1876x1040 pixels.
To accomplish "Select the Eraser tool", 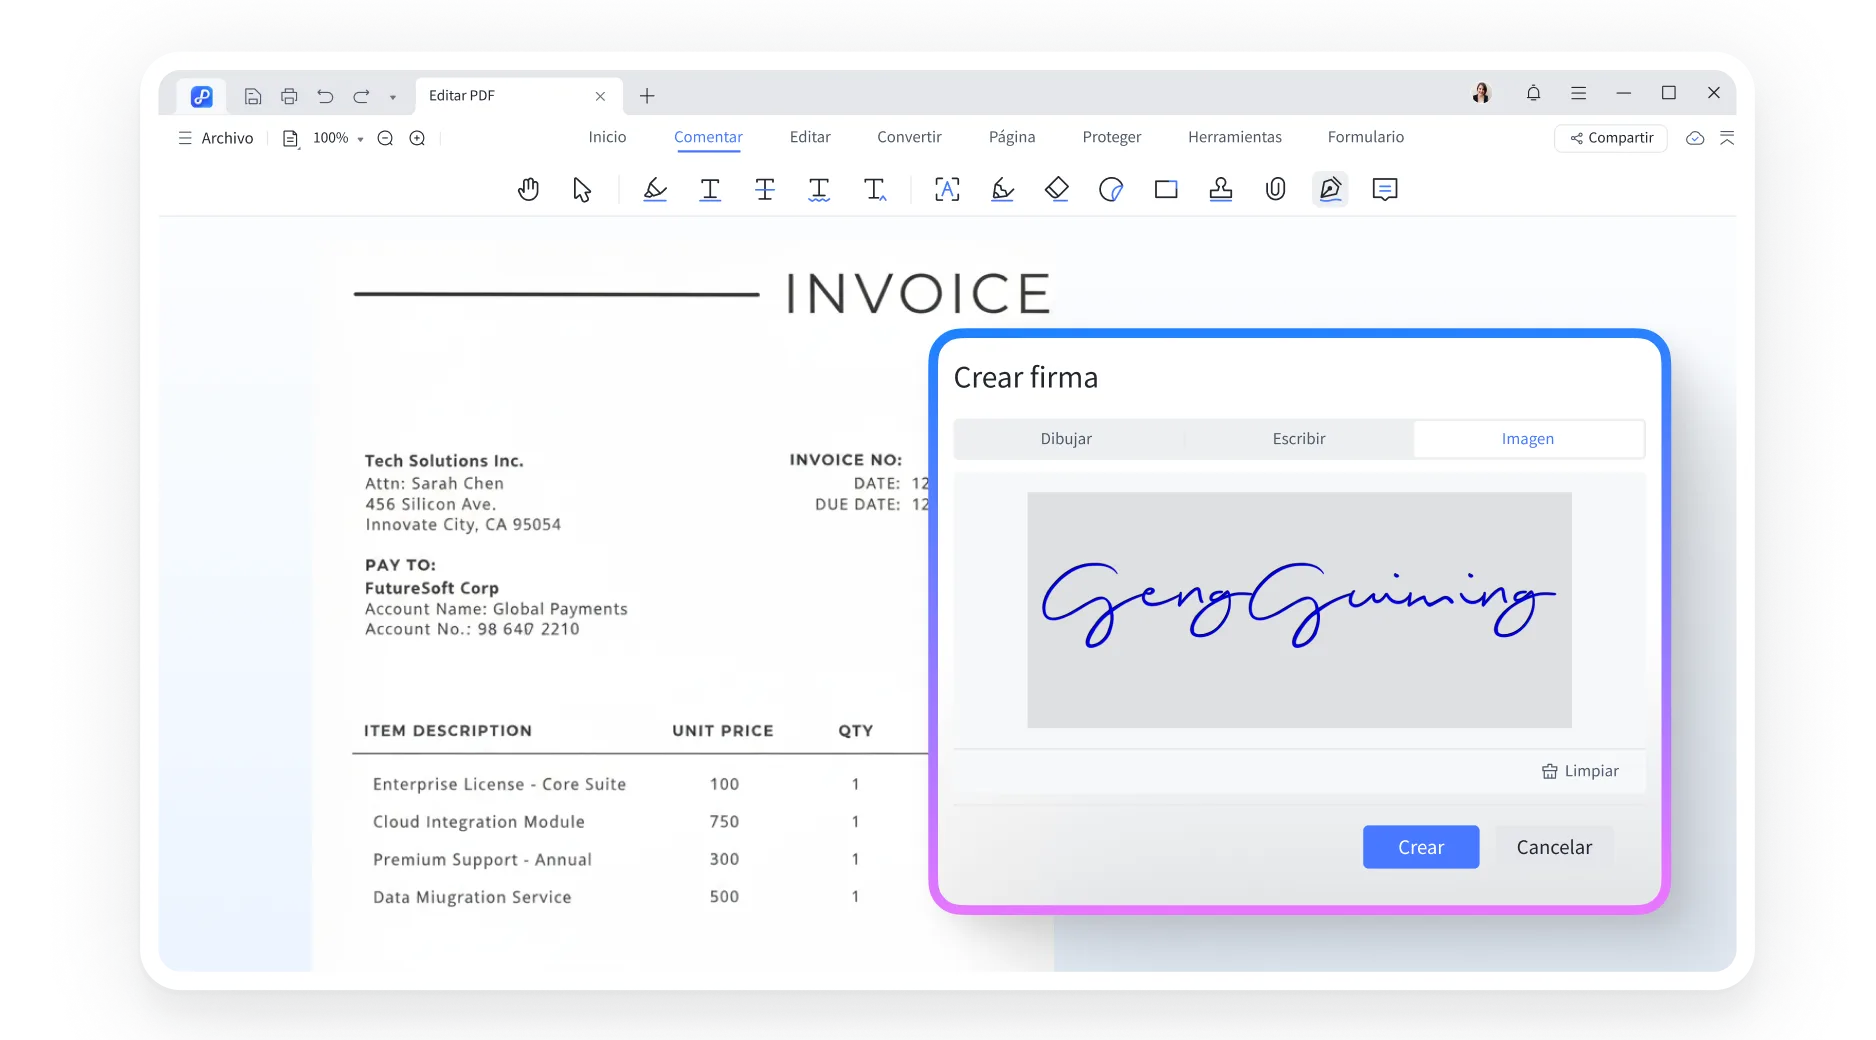I will [x=1056, y=189].
